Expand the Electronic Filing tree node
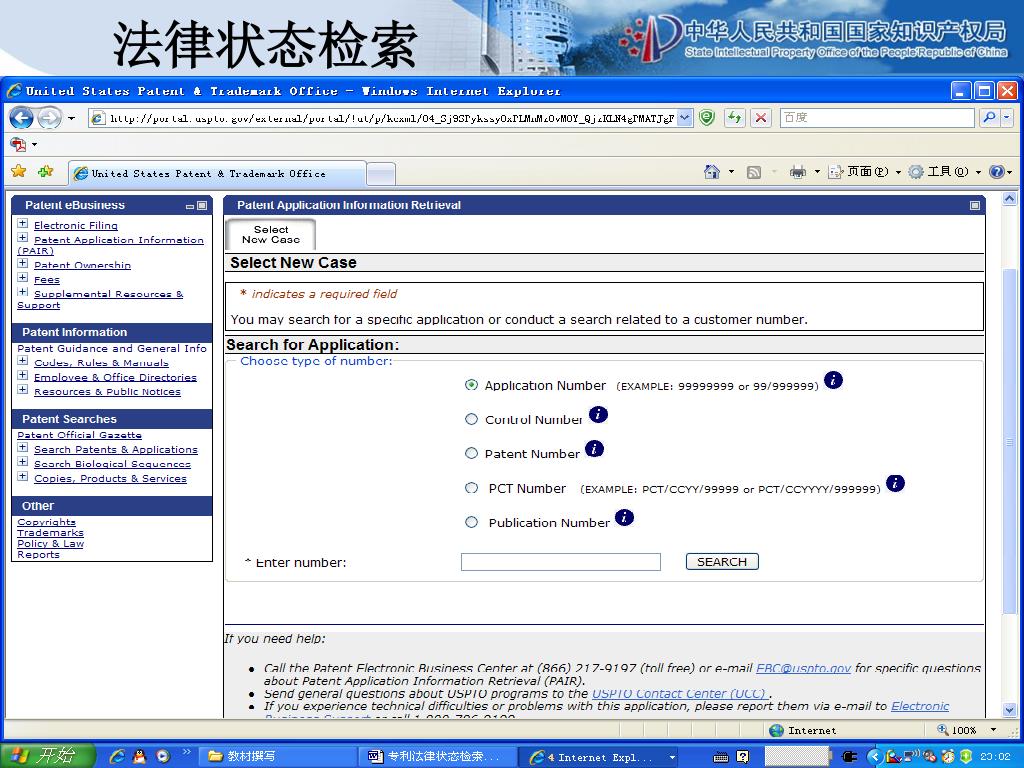Screen dimensions: 1024x768 point(23,223)
